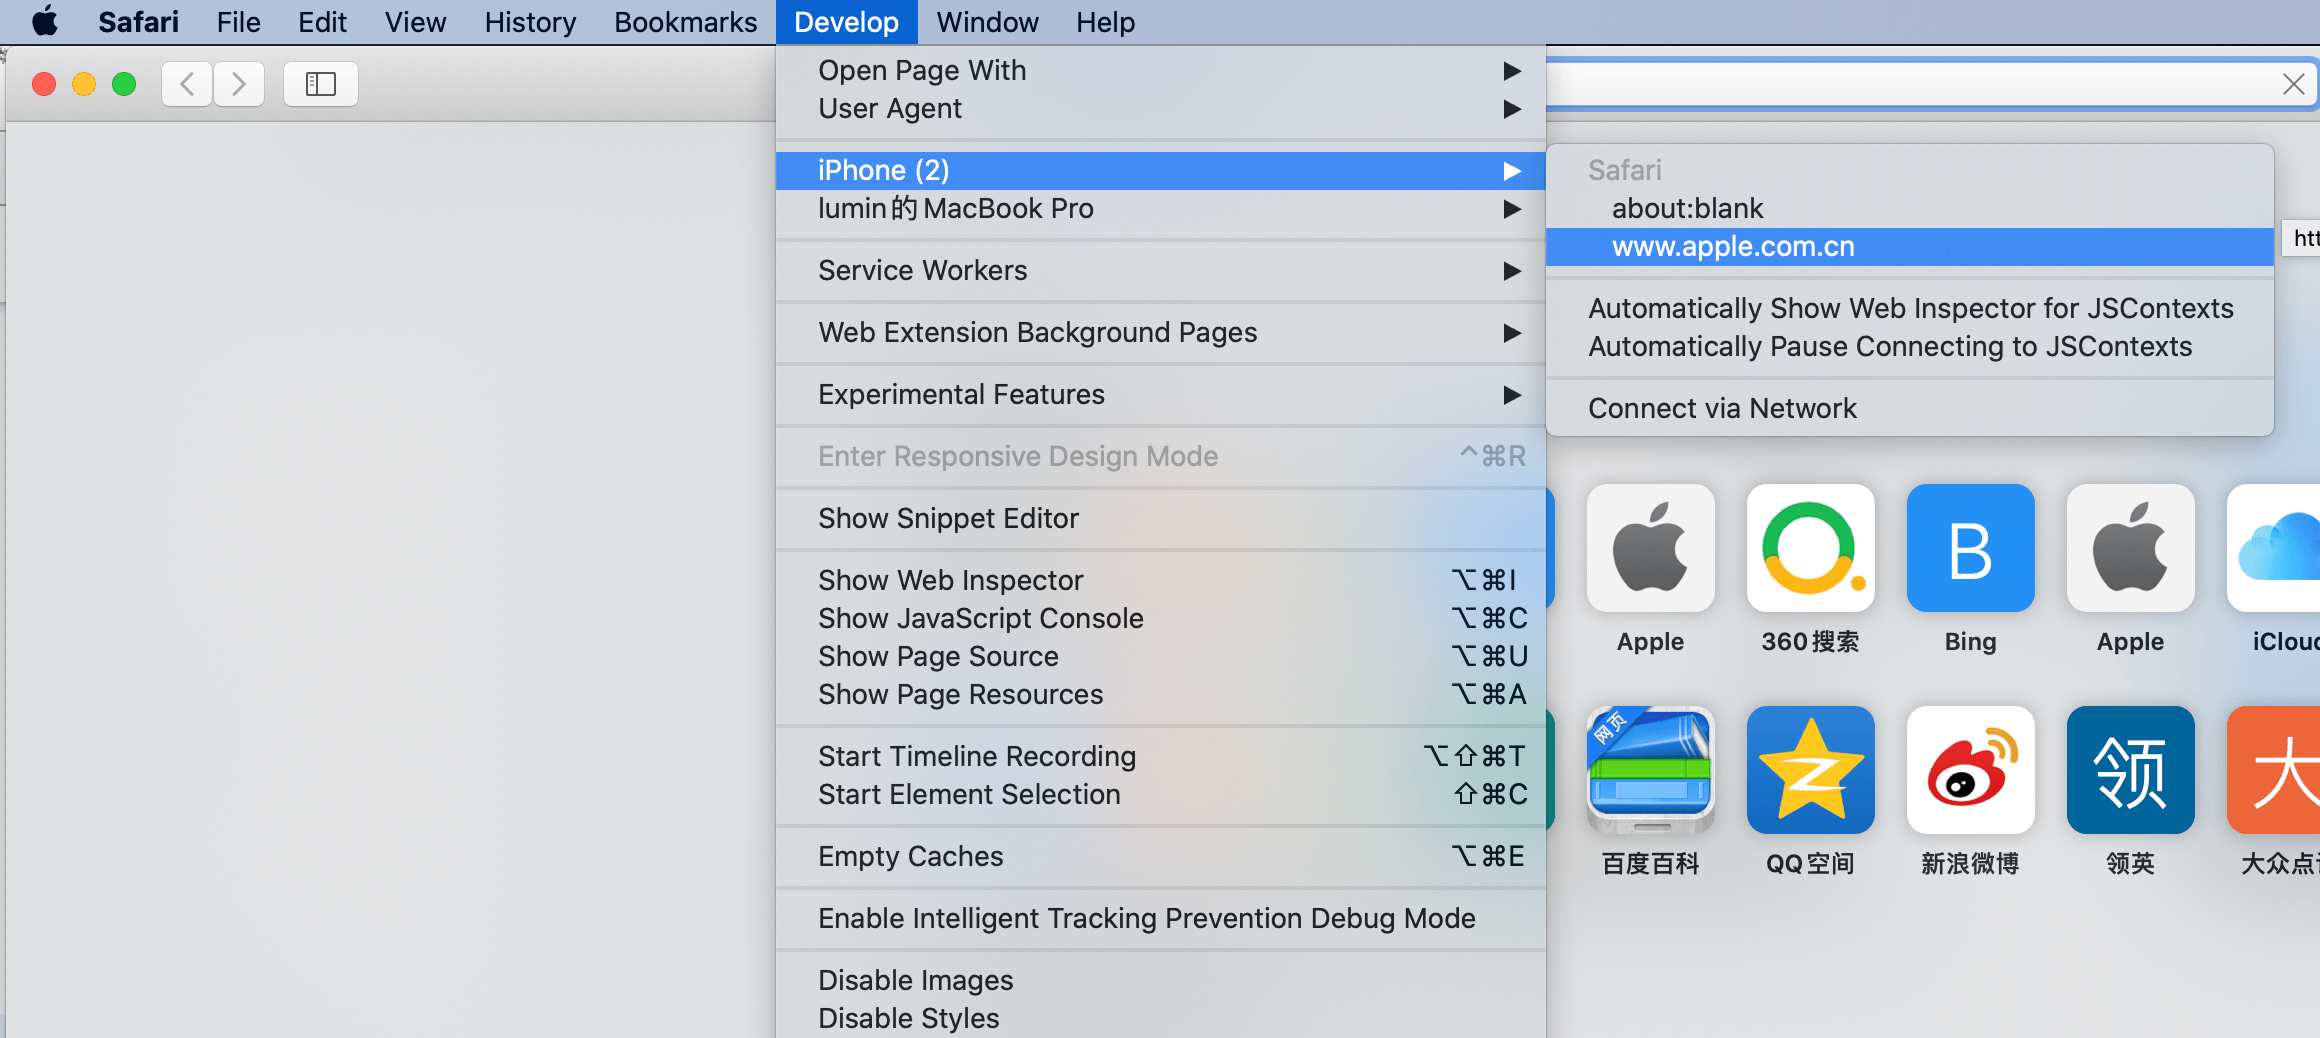Expand the User Agent submenu
This screenshot has height=1038, width=2320.
pos(889,108)
